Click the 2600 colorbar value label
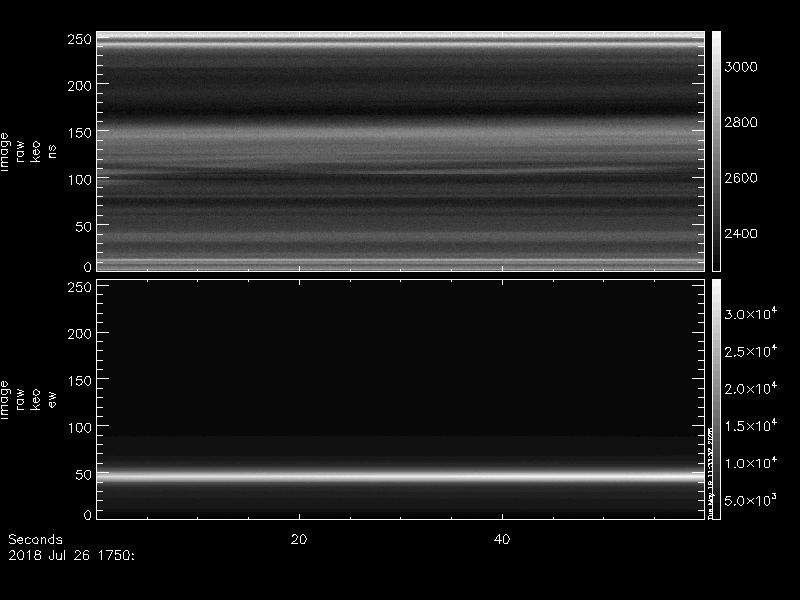 coord(741,178)
